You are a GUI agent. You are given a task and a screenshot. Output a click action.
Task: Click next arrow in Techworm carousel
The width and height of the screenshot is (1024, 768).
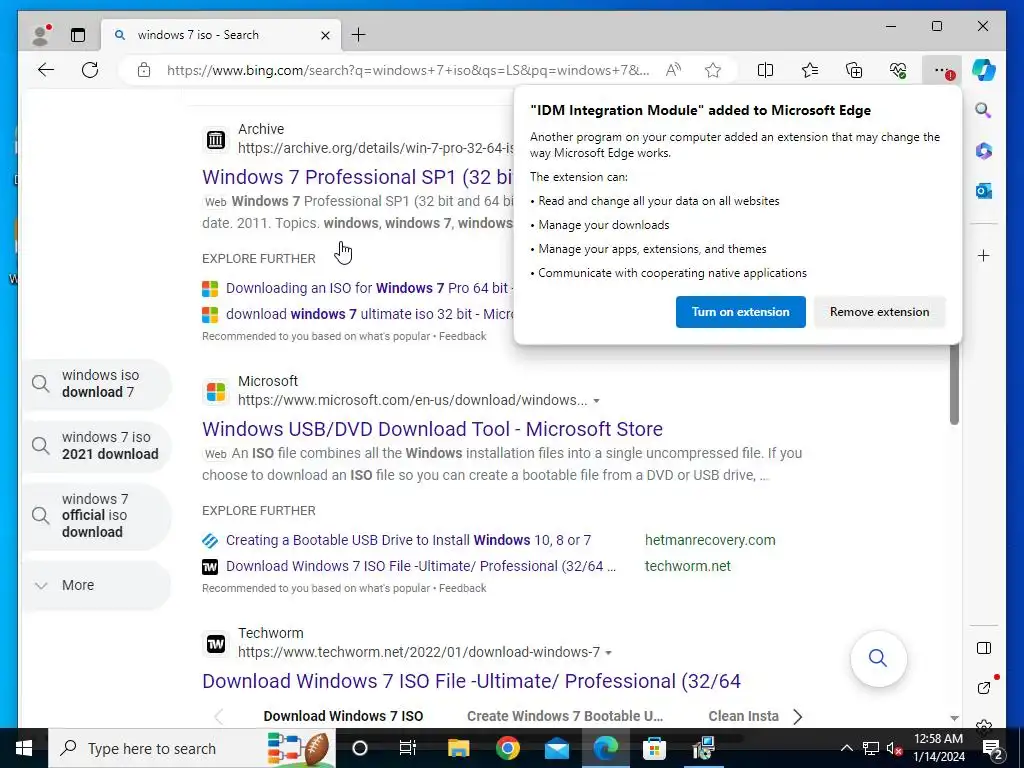pos(797,716)
